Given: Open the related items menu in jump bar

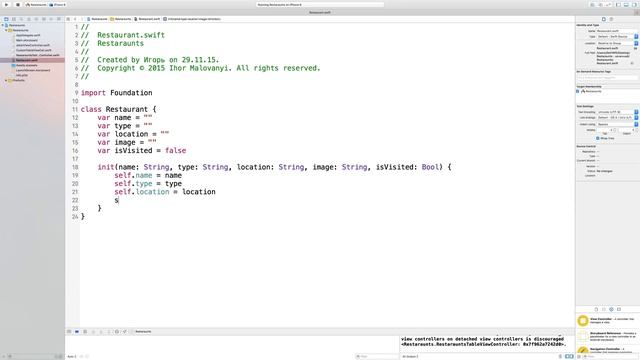Looking at the screenshot, I should pos(68,19).
